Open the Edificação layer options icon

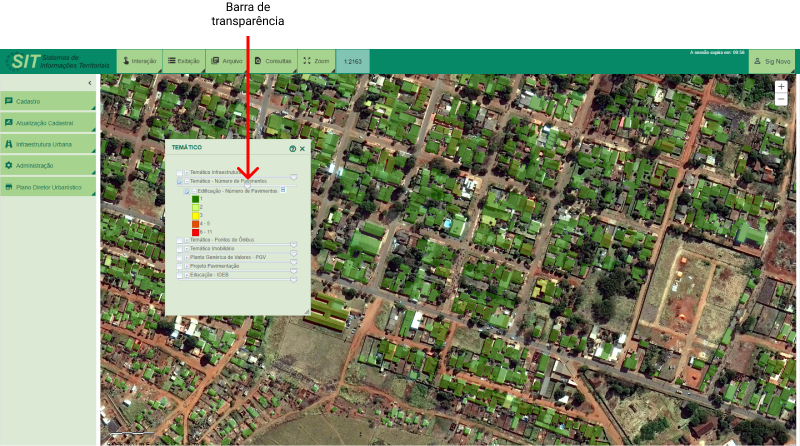[284, 190]
